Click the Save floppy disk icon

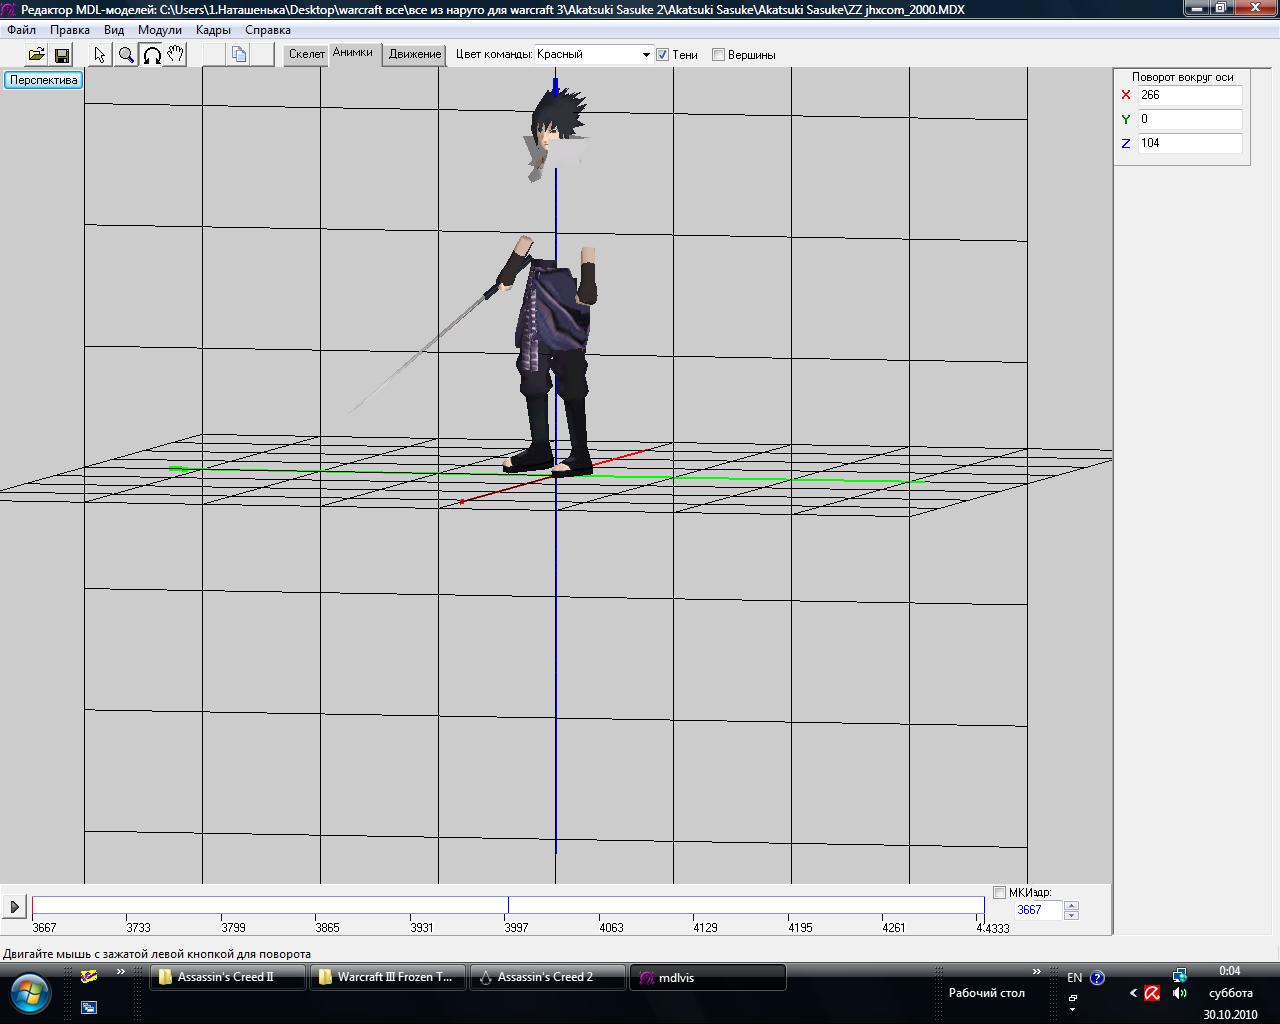62,55
